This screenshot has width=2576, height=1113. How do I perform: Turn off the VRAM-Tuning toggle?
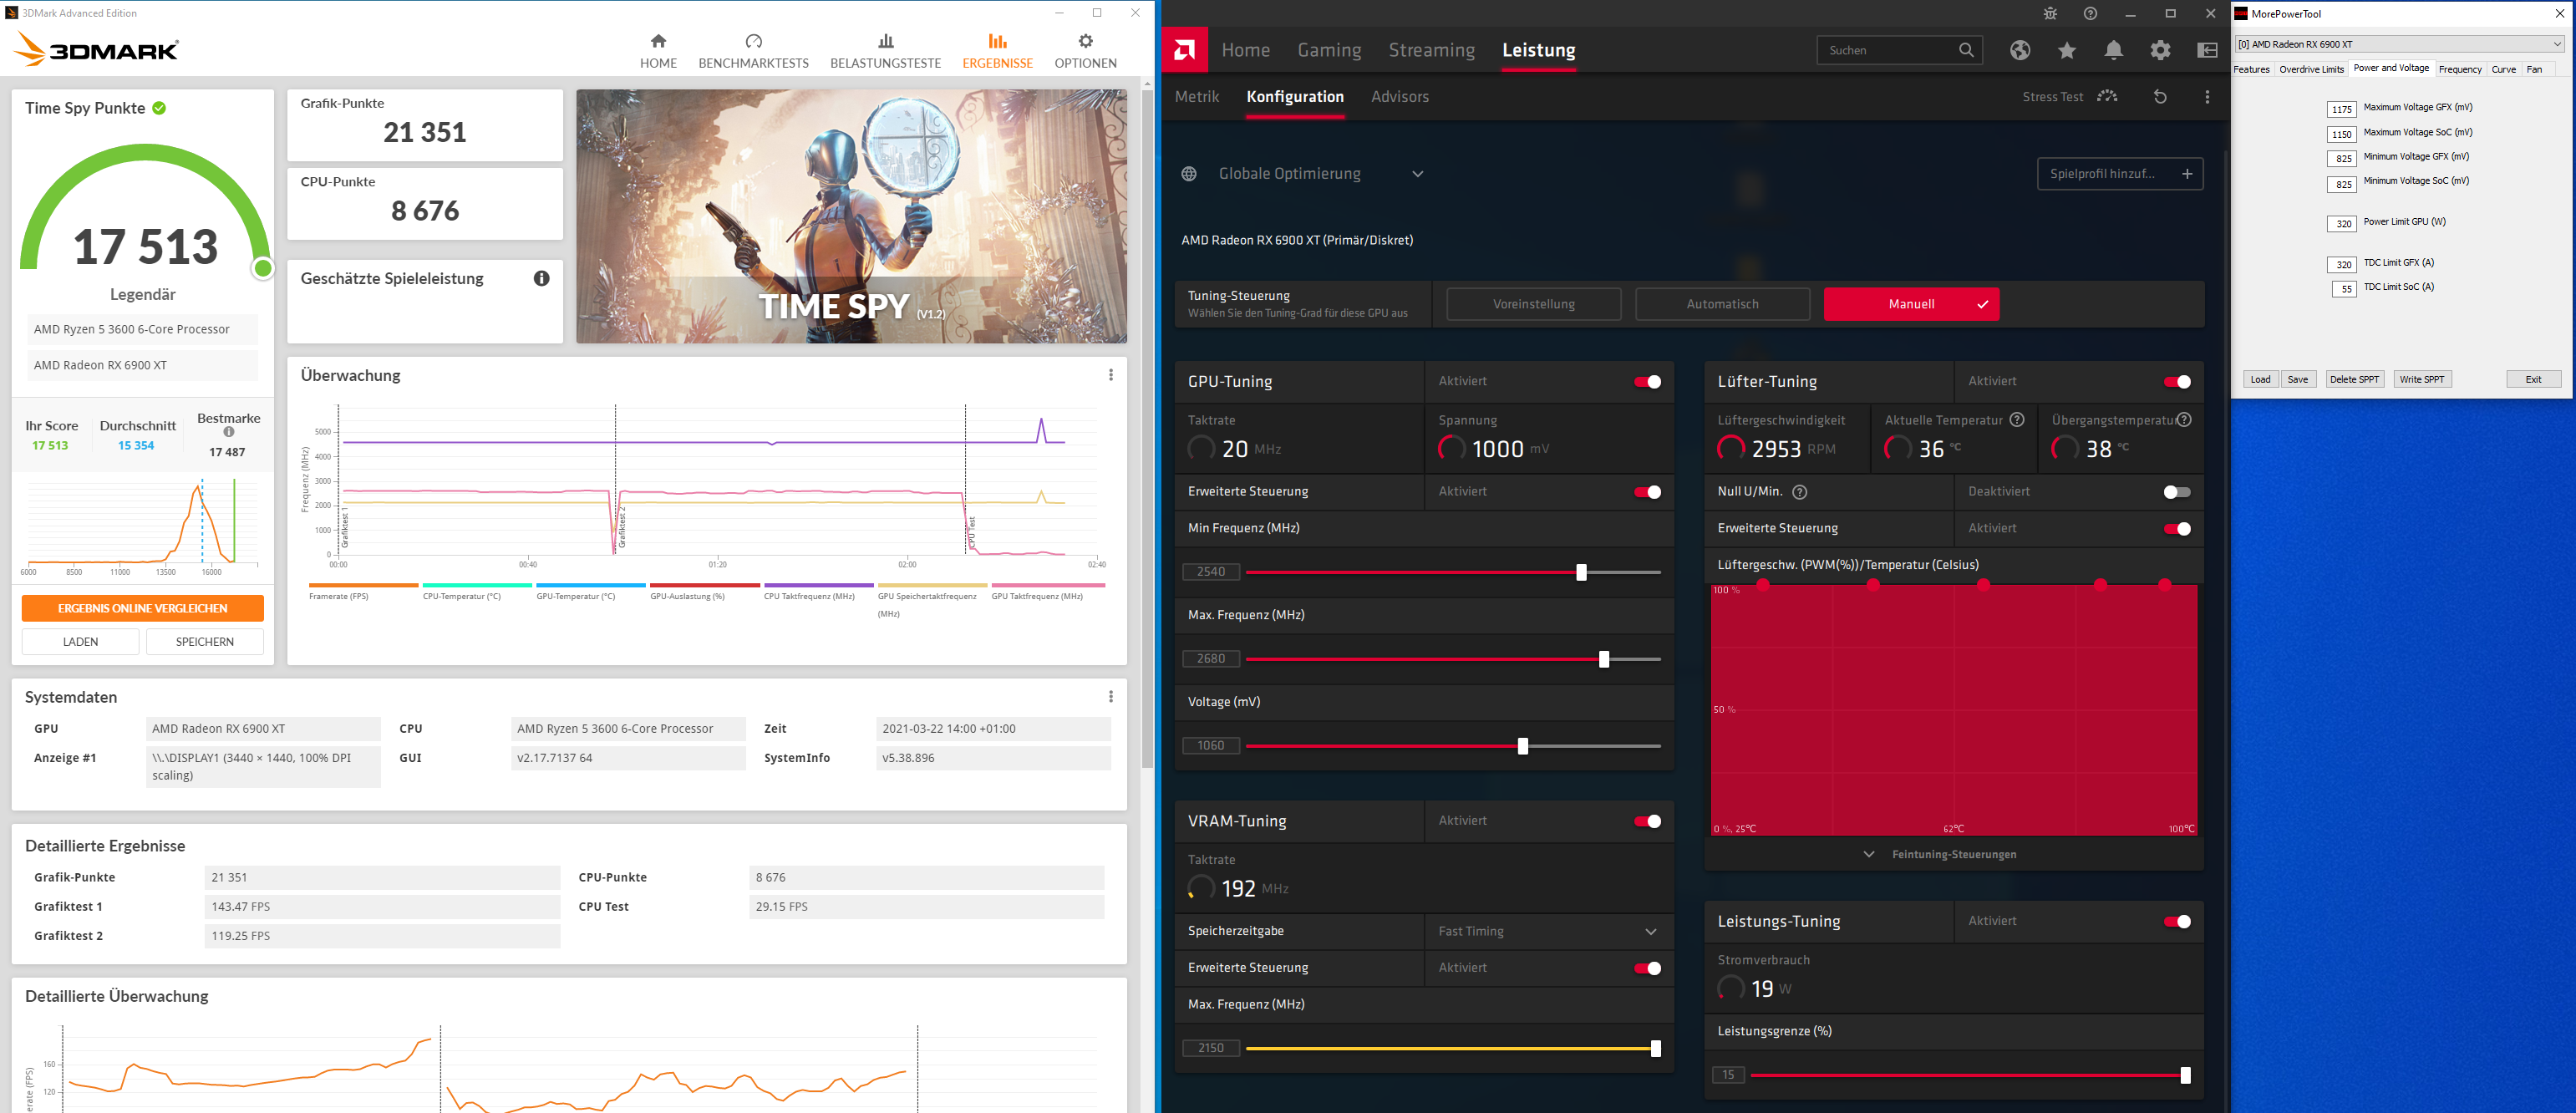click(x=1647, y=821)
